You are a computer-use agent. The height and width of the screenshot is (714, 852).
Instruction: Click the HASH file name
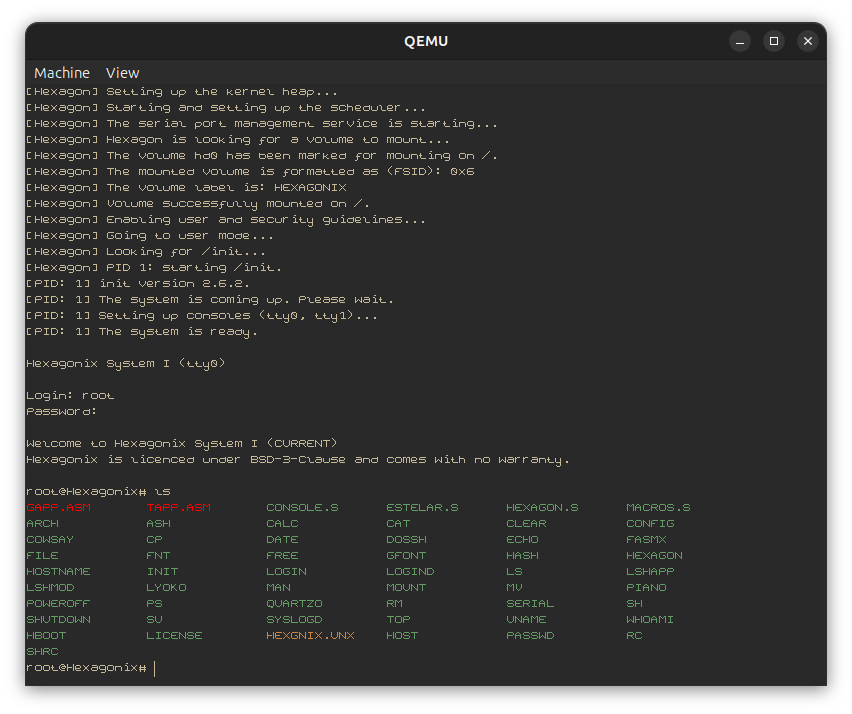(x=523, y=556)
